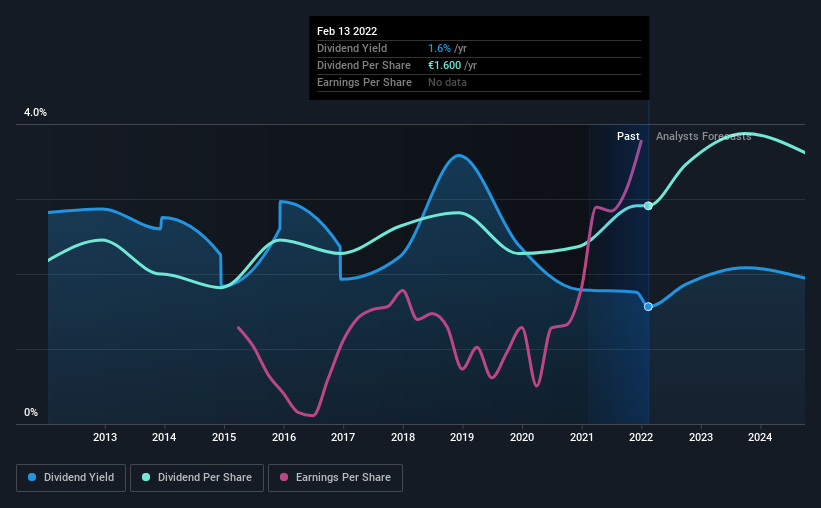Click the 4.0% y-axis label
821x508 pixels.
click(35, 113)
